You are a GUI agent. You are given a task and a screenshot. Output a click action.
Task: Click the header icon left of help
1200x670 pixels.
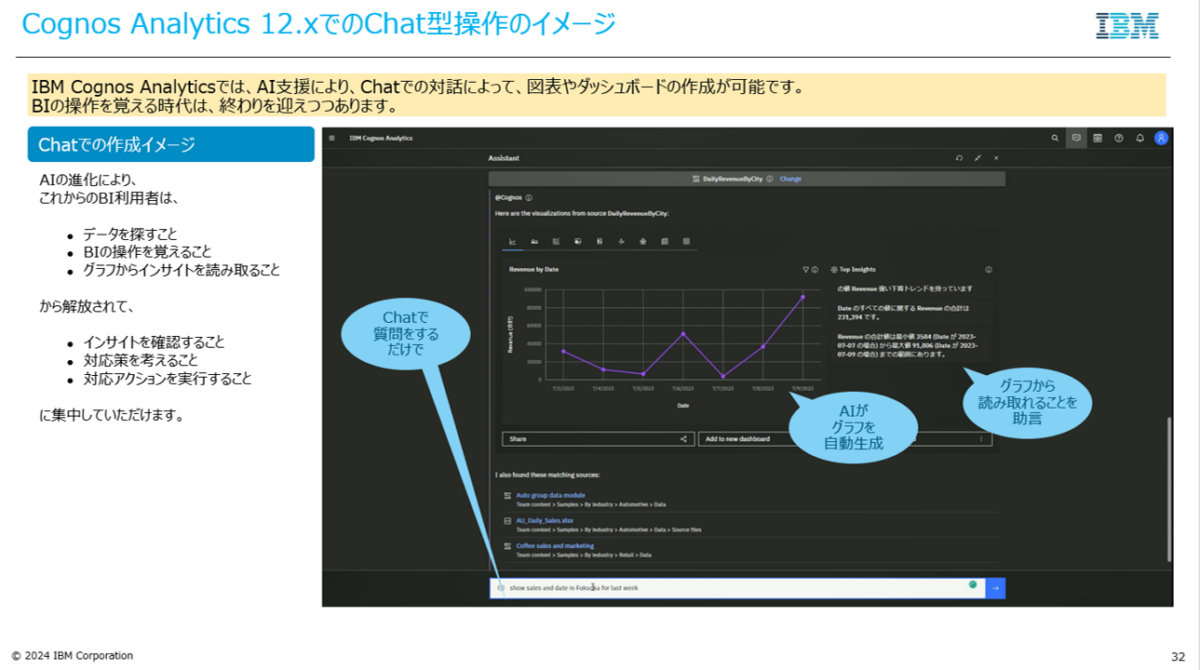click(x=1097, y=138)
